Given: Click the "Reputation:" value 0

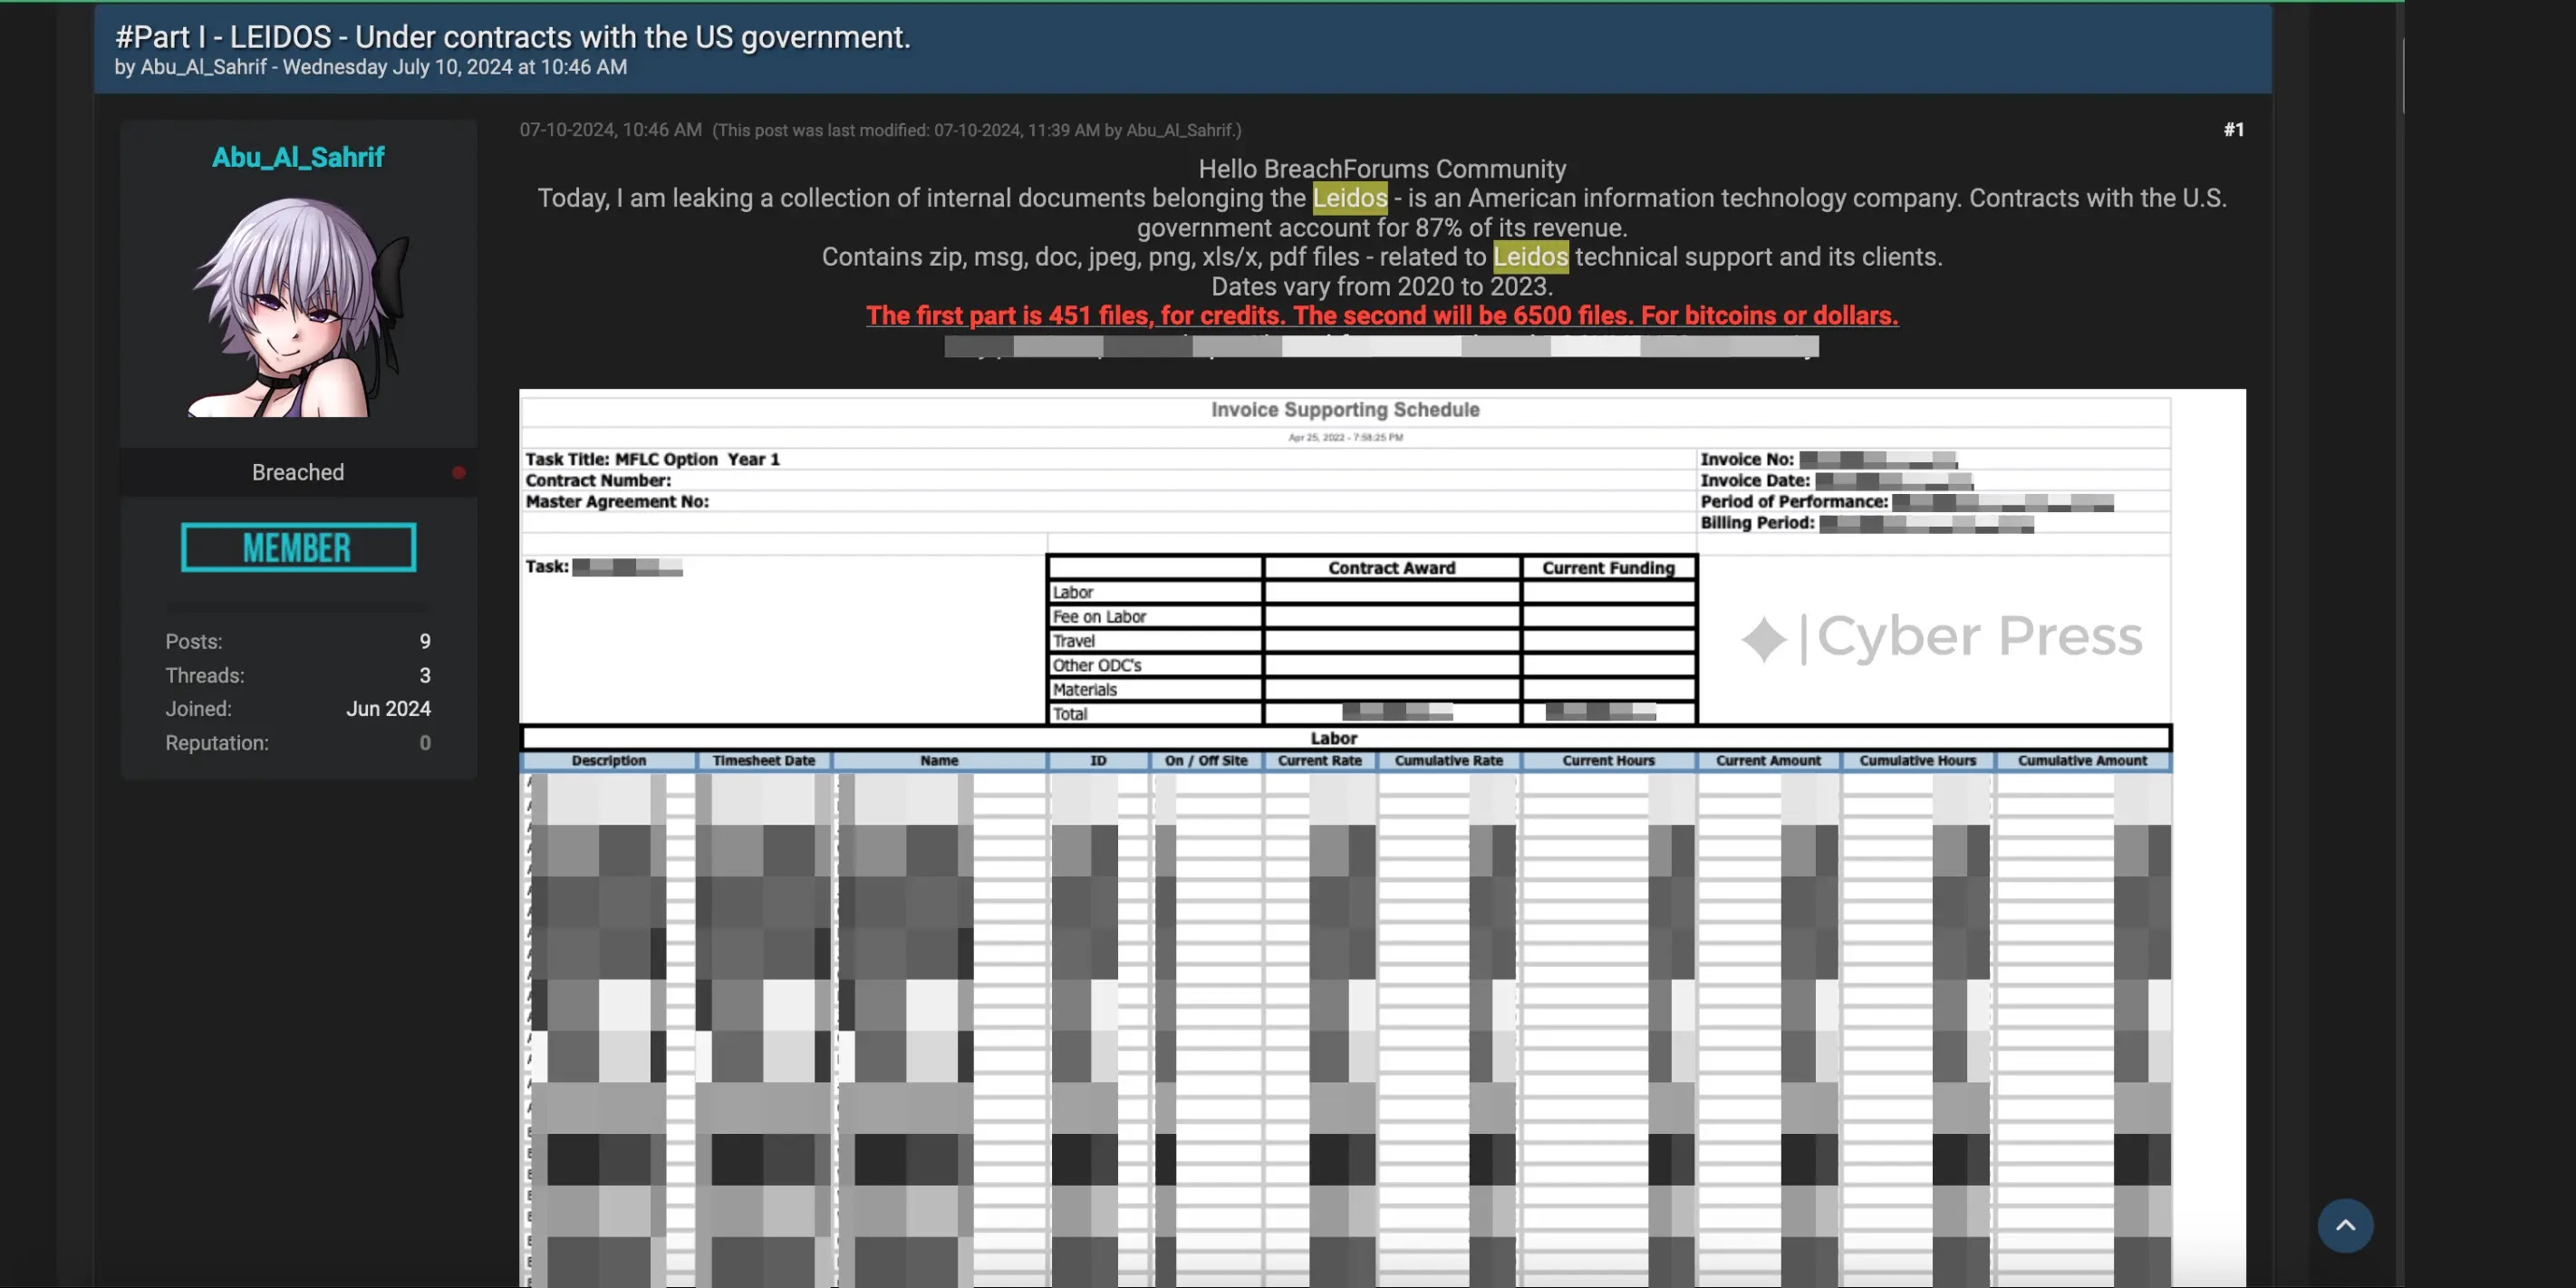Looking at the screenshot, I should pyautogui.click(x=425, y=743).
